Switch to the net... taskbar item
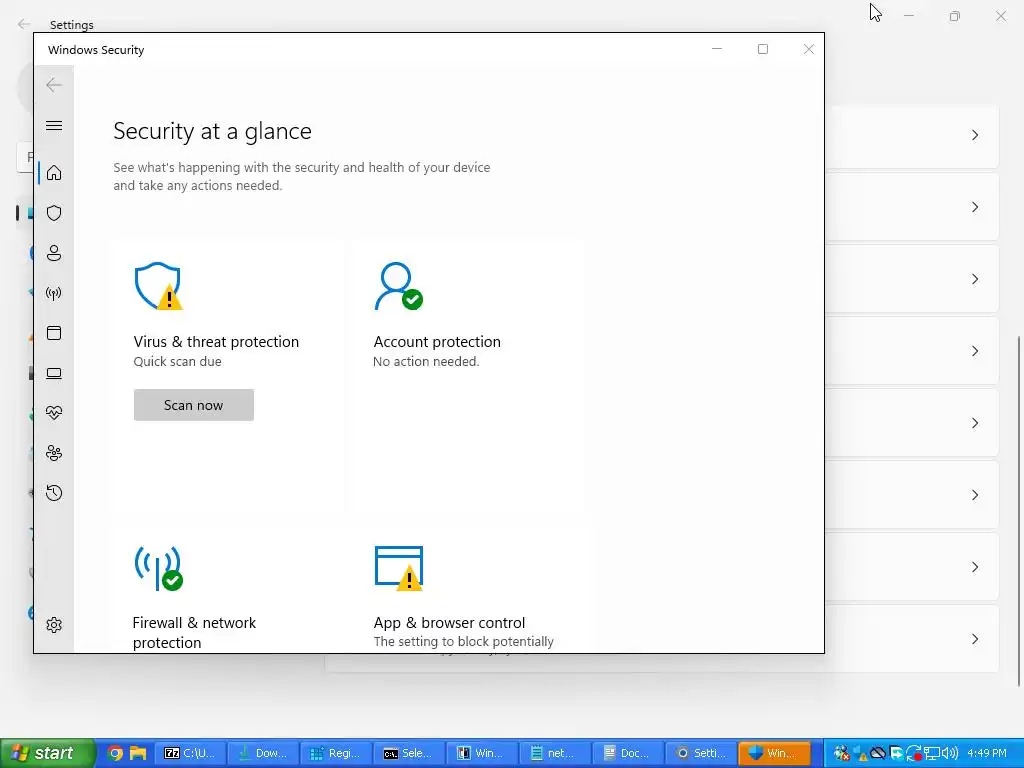This screenshot has height=768, width=1024. [555, 753]
